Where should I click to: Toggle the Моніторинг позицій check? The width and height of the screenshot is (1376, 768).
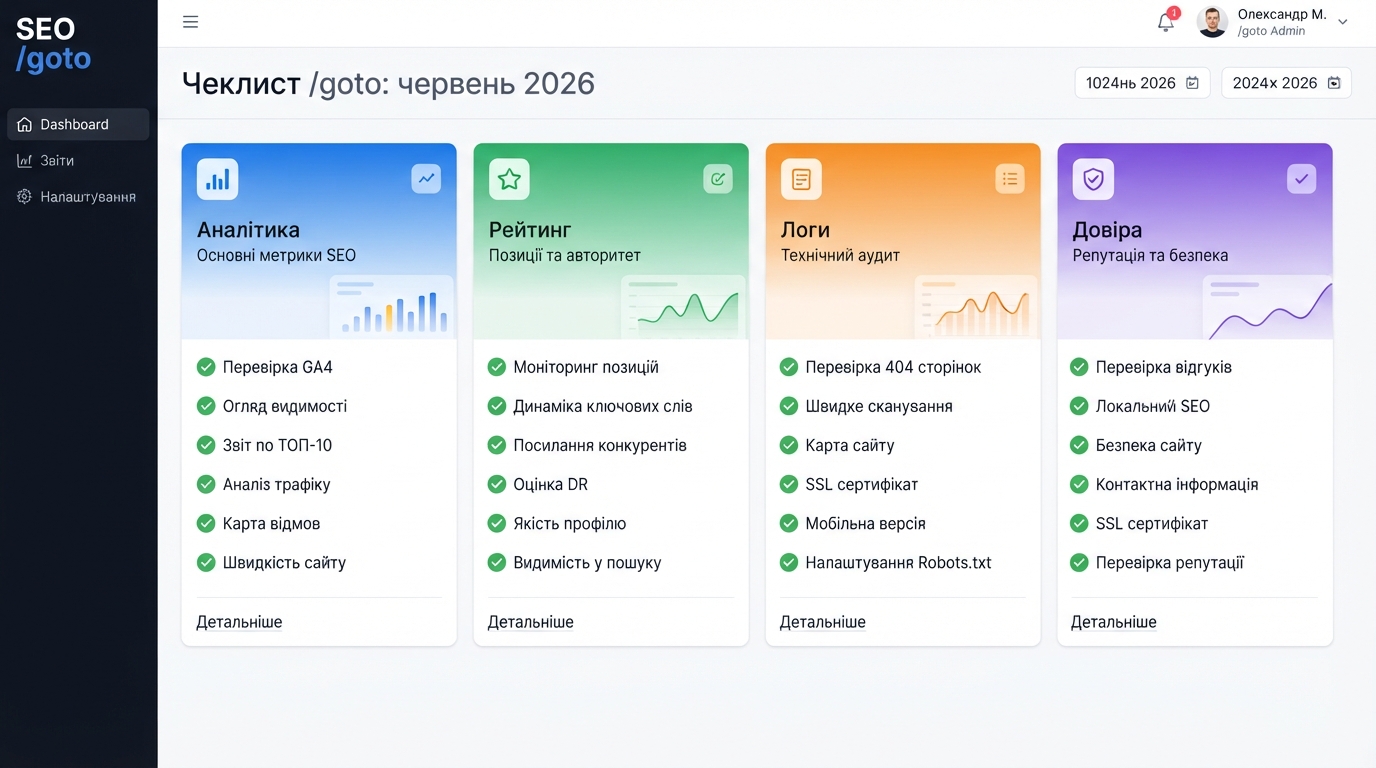pos(497,367)
